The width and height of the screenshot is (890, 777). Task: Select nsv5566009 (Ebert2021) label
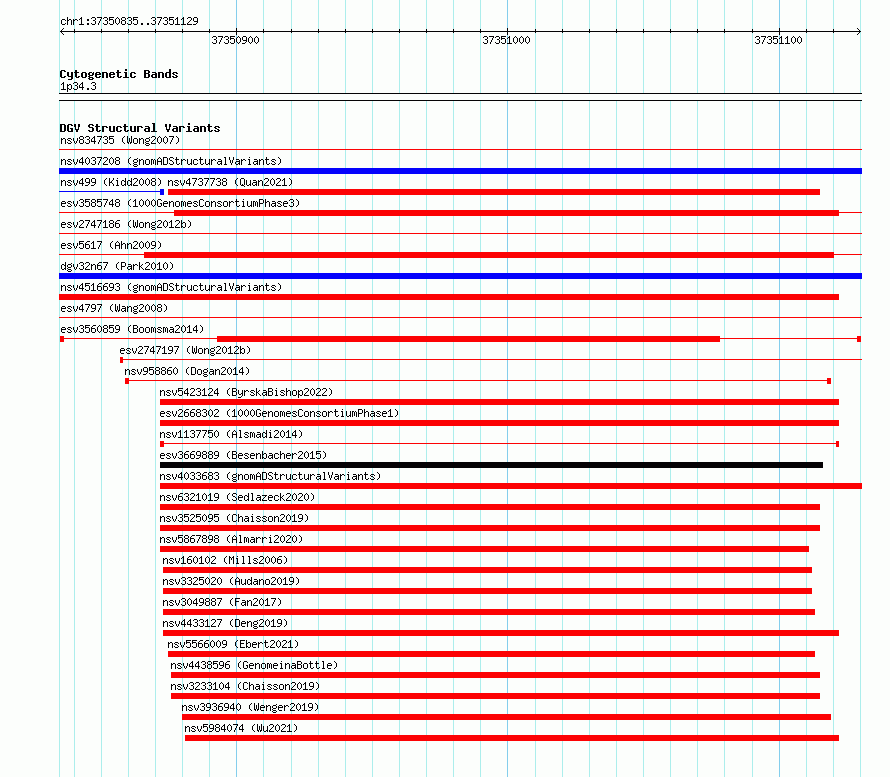[x=233, y=644]
